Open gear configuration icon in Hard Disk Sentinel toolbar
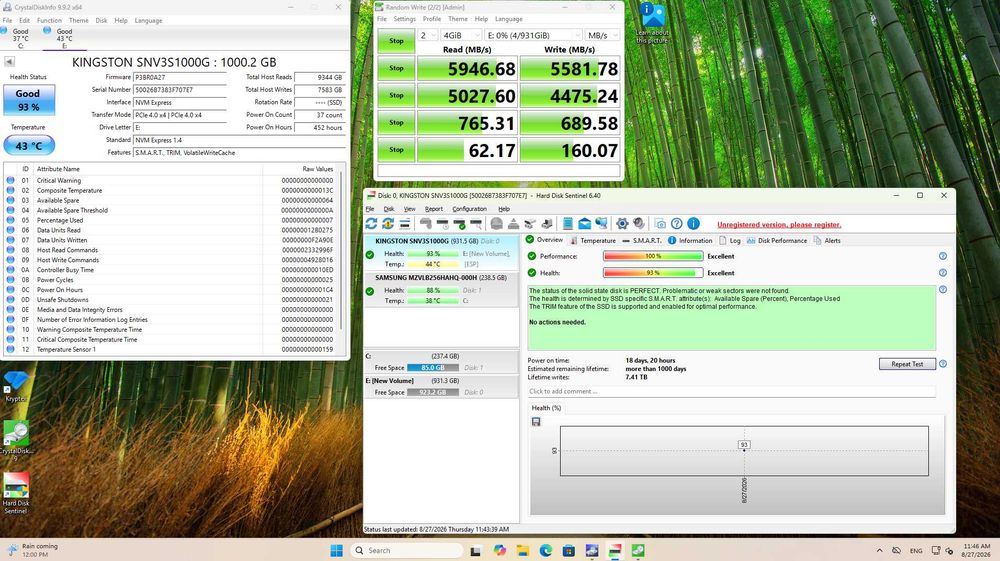Screen dimensions: 1000x561 pos(622,224)
